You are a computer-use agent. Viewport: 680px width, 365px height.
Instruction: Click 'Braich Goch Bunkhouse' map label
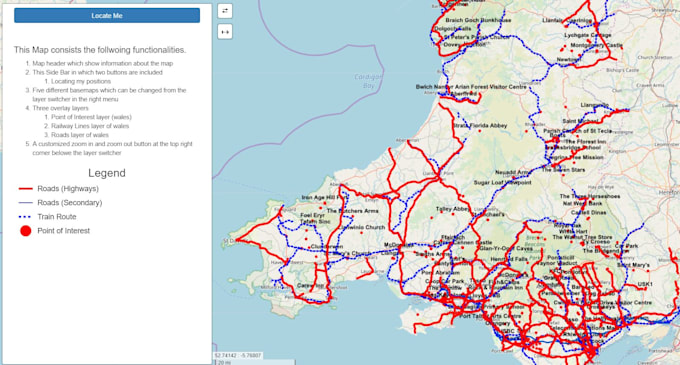tap(478, 20)
